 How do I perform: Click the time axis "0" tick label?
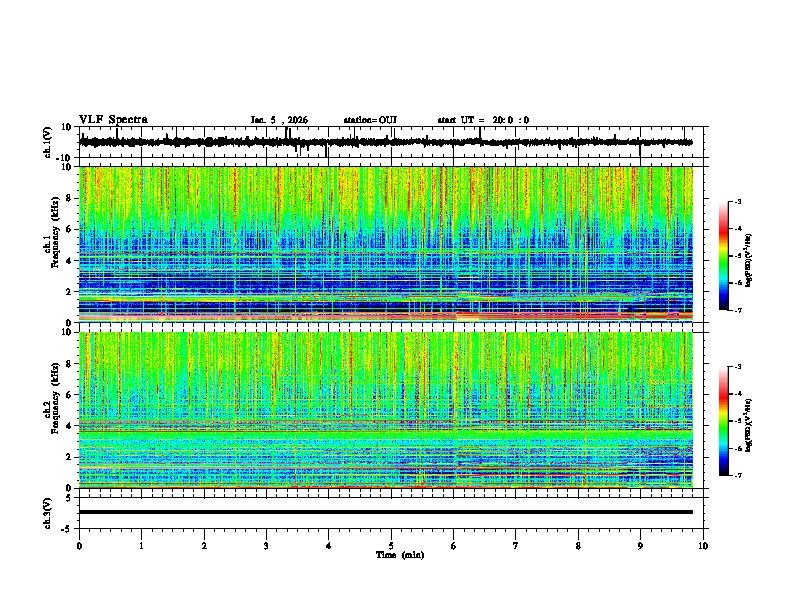click(x=79, y=546)
